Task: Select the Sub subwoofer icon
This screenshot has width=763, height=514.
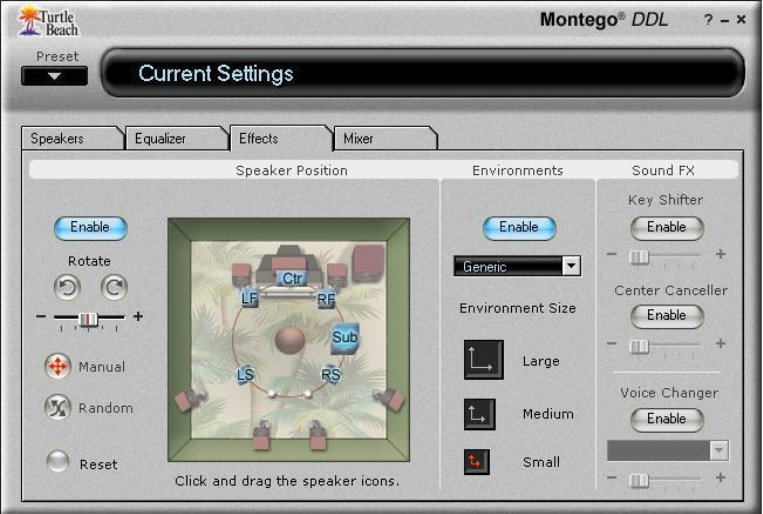Action: click(345, 337)
